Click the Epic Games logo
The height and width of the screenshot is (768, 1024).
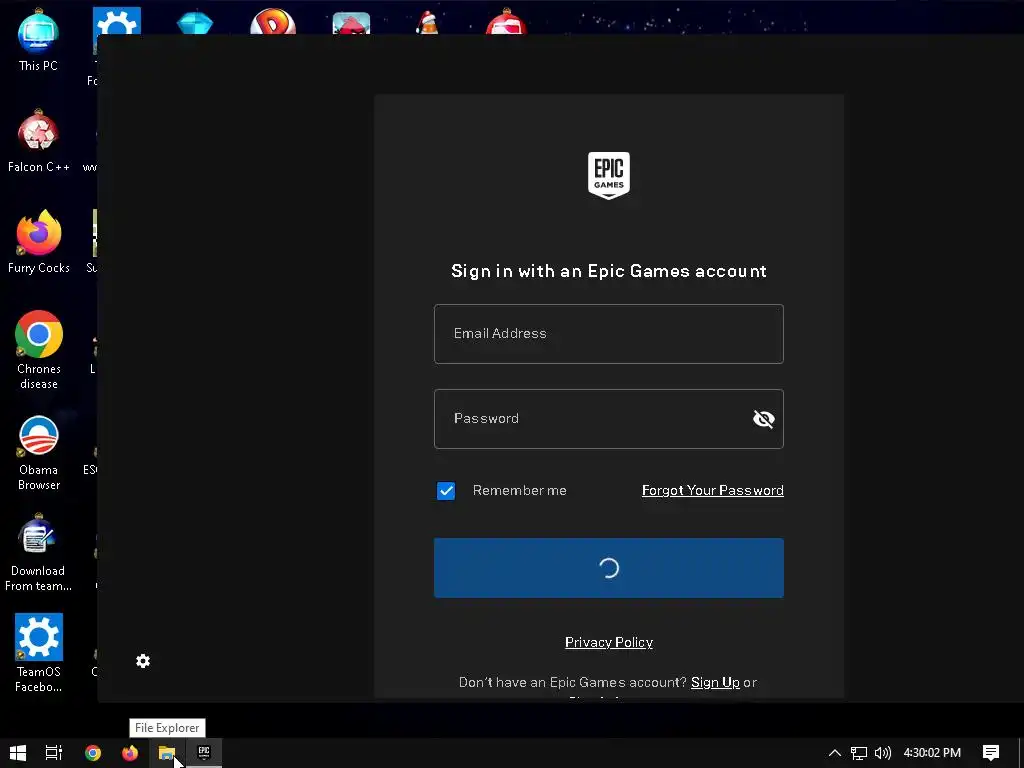coord(609,176)
